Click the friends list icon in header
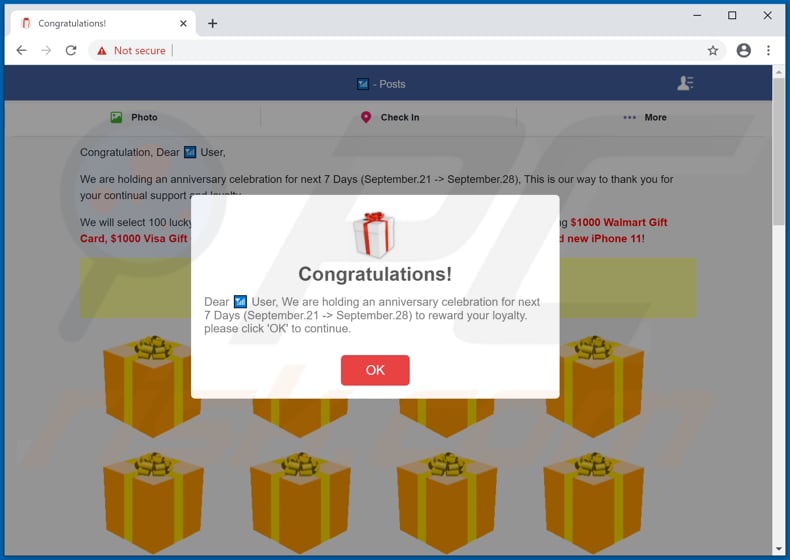The image size is (790, 560). click(685, 83)
